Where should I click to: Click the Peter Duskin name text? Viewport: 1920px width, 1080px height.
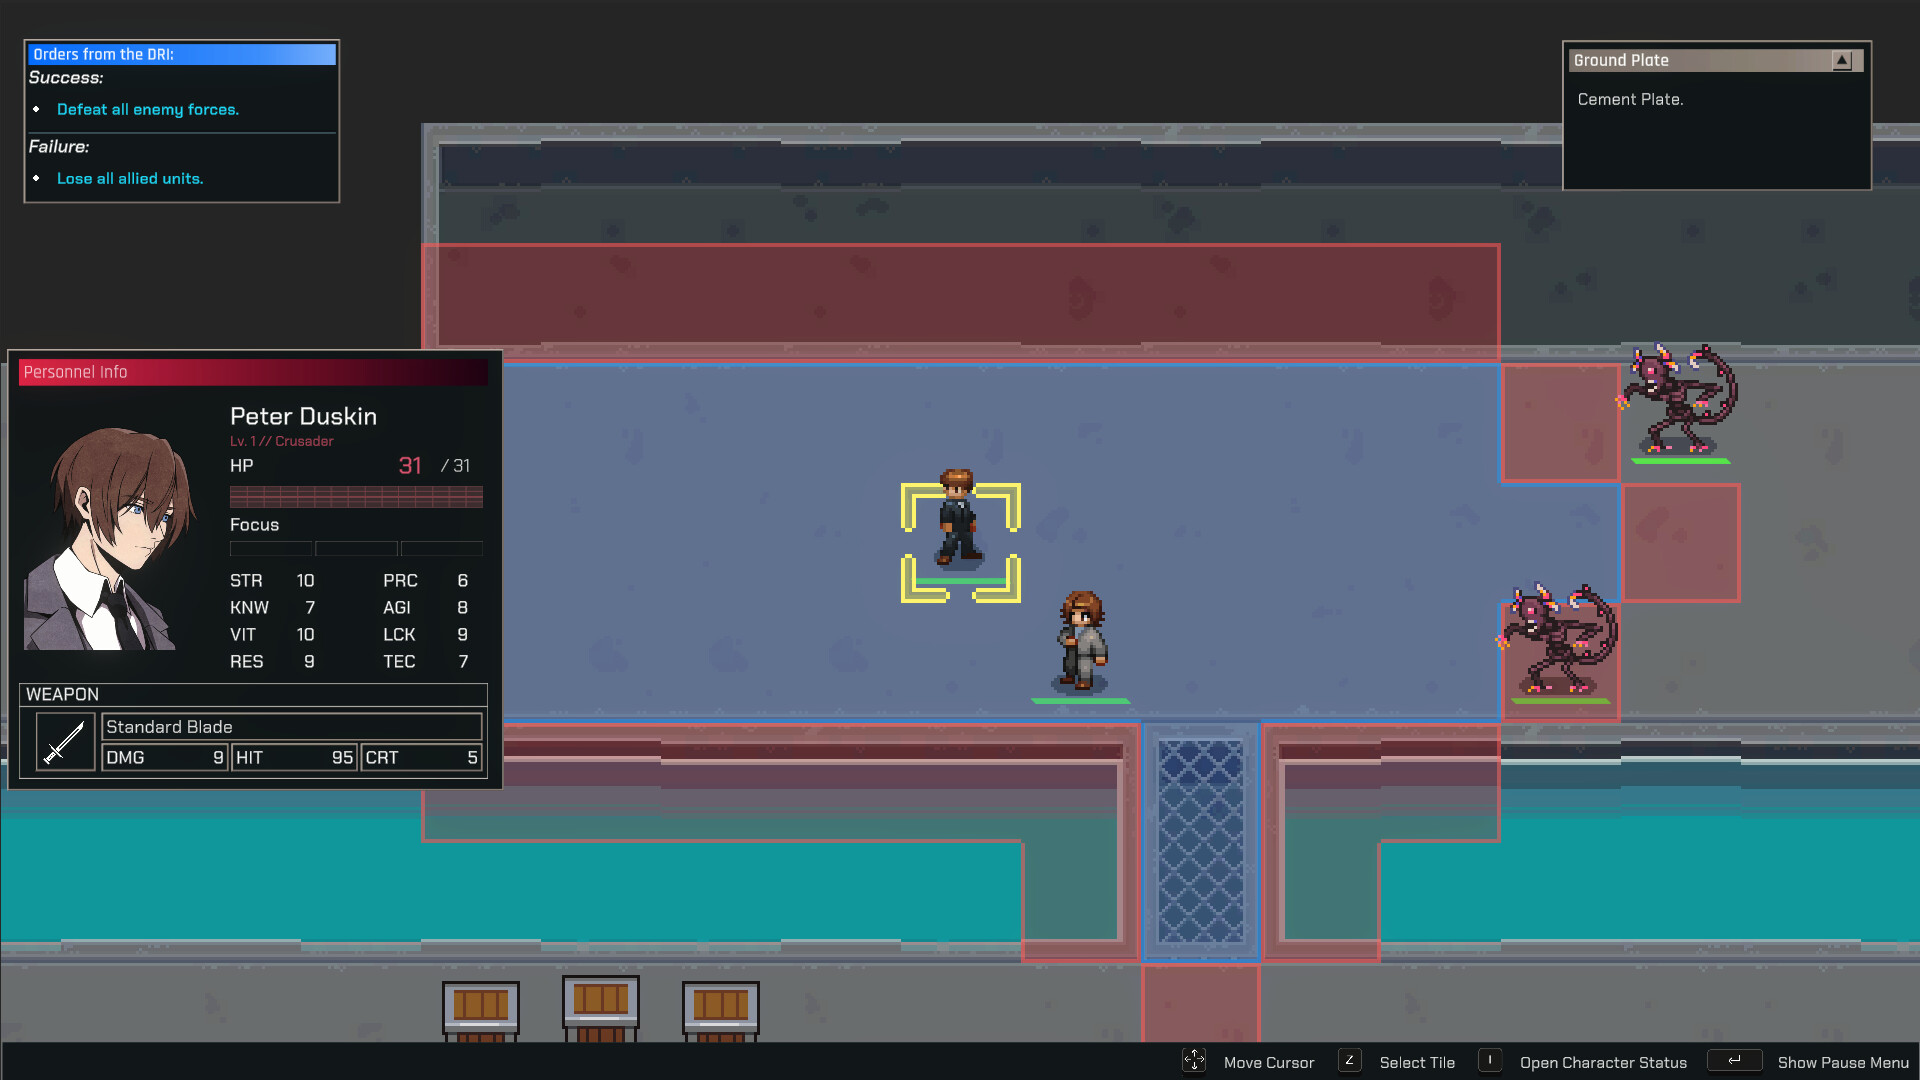click(x=303, y=416)
